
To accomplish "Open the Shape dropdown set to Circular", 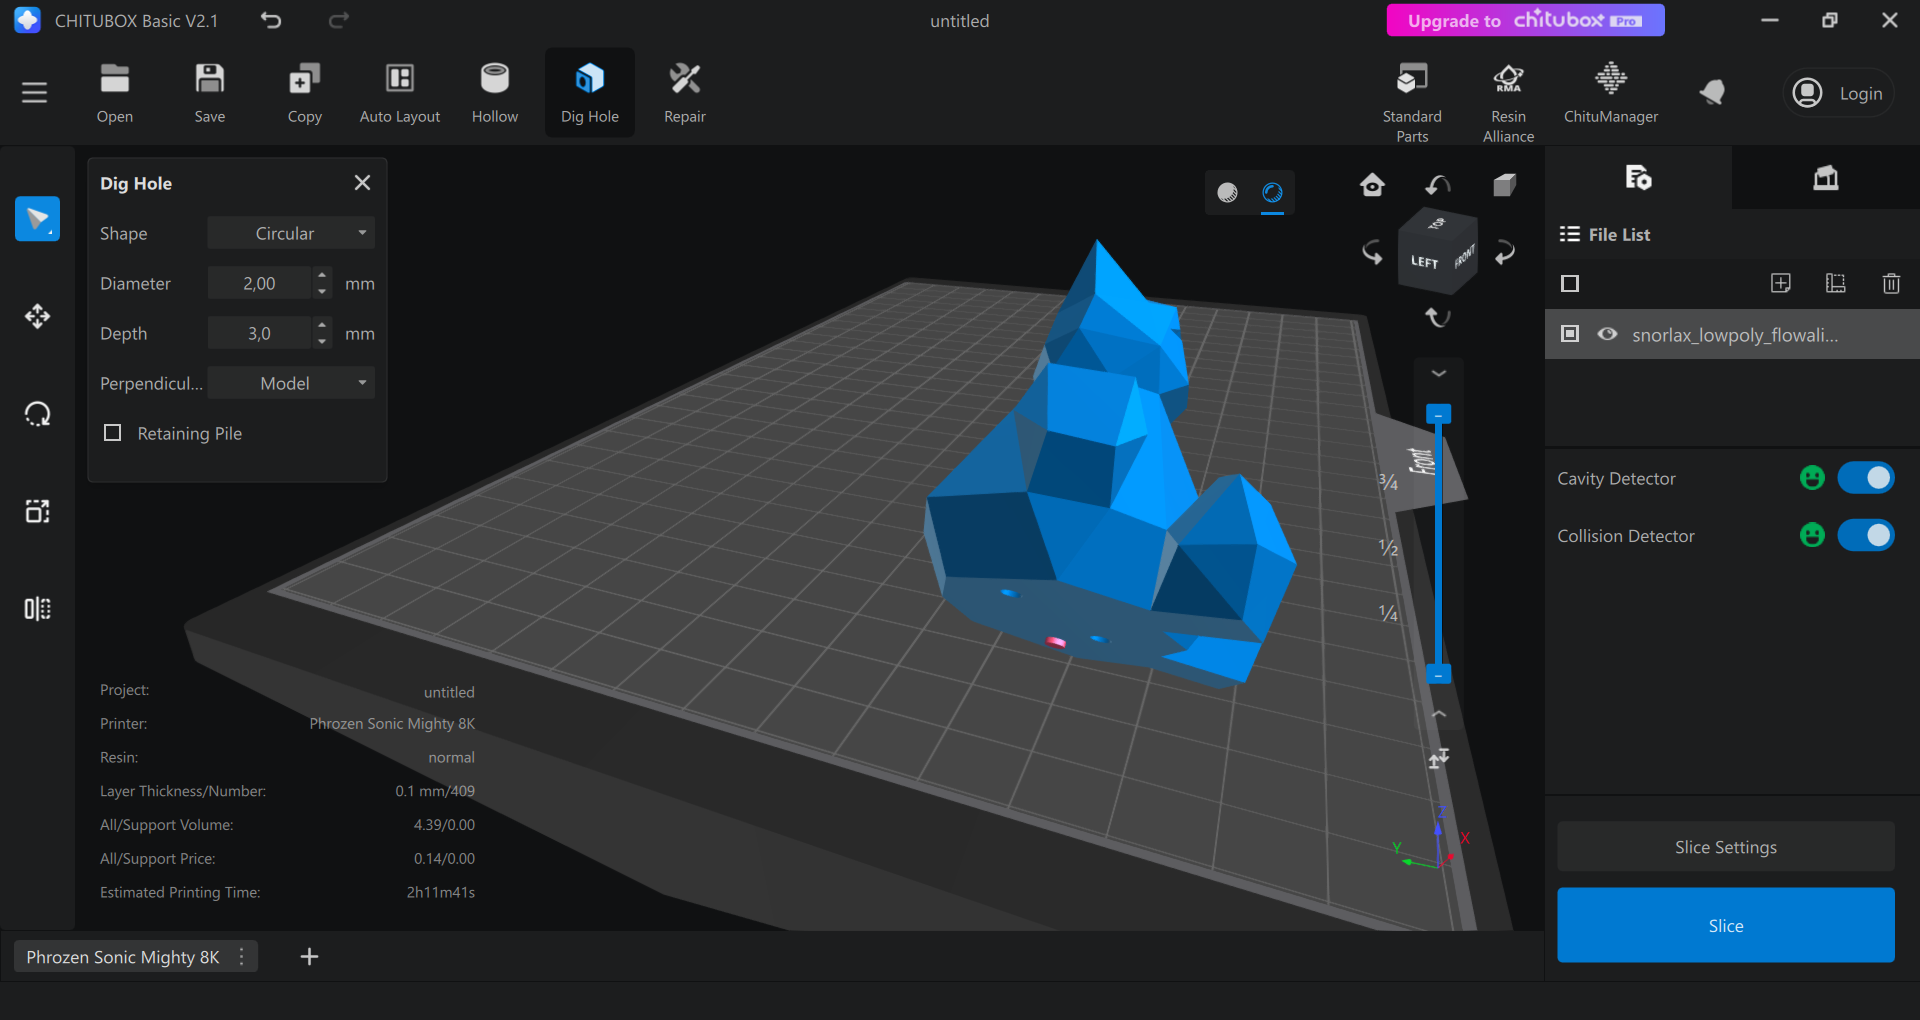I will click(x=291, y=233).
